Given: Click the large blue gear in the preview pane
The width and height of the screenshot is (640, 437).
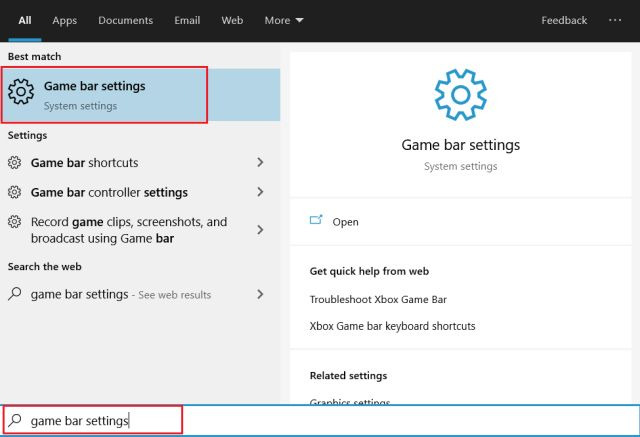Looking at the screenshot, I should click(460, 95).
